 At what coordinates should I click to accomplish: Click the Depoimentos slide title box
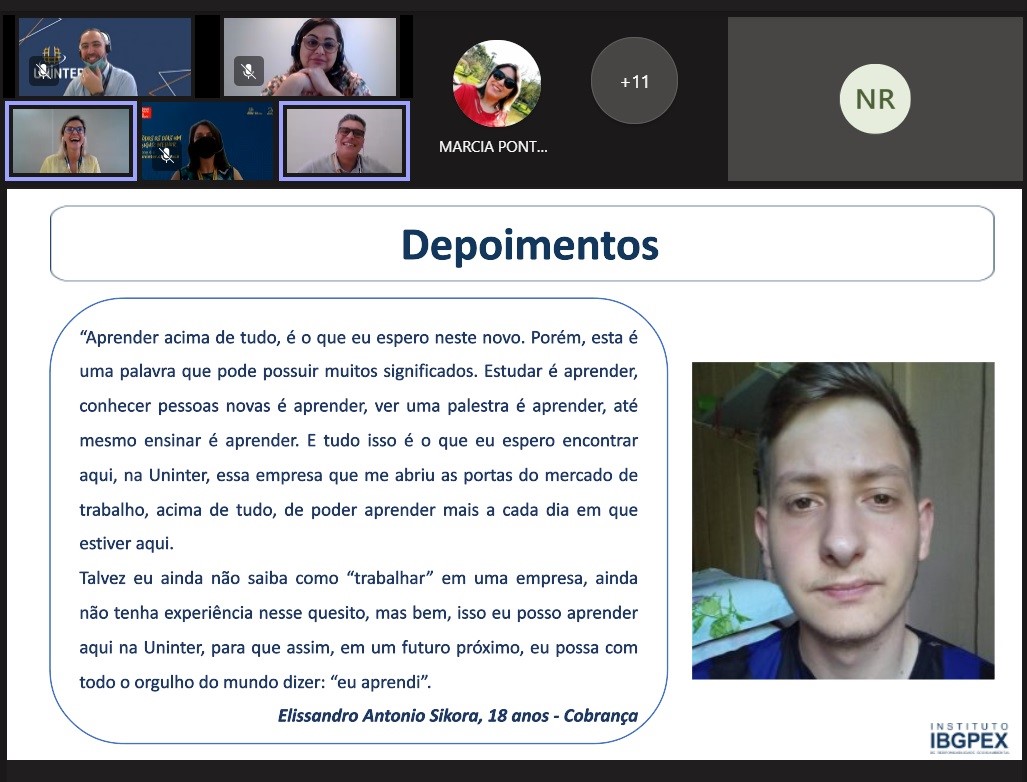tap(522, 244)
